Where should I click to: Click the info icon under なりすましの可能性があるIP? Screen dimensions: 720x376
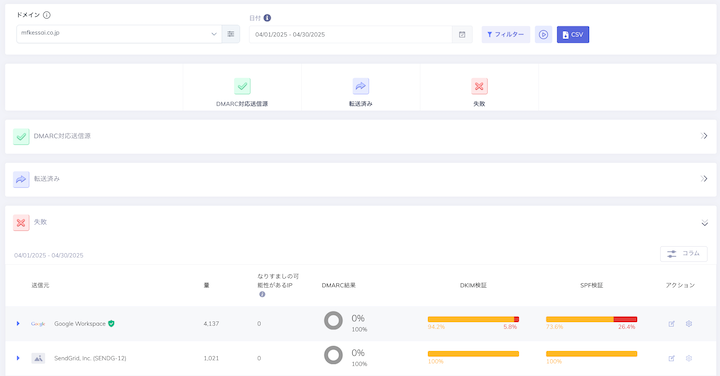coord(262,294)
